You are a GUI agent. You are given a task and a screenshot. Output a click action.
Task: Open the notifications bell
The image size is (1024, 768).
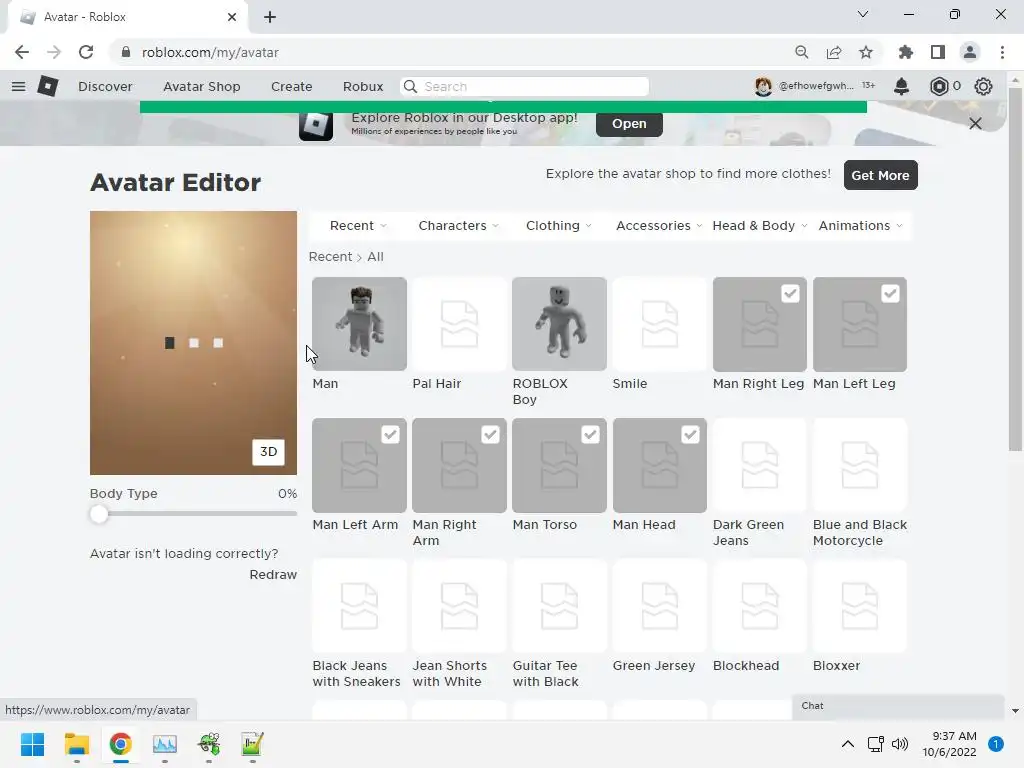[901, 86]
